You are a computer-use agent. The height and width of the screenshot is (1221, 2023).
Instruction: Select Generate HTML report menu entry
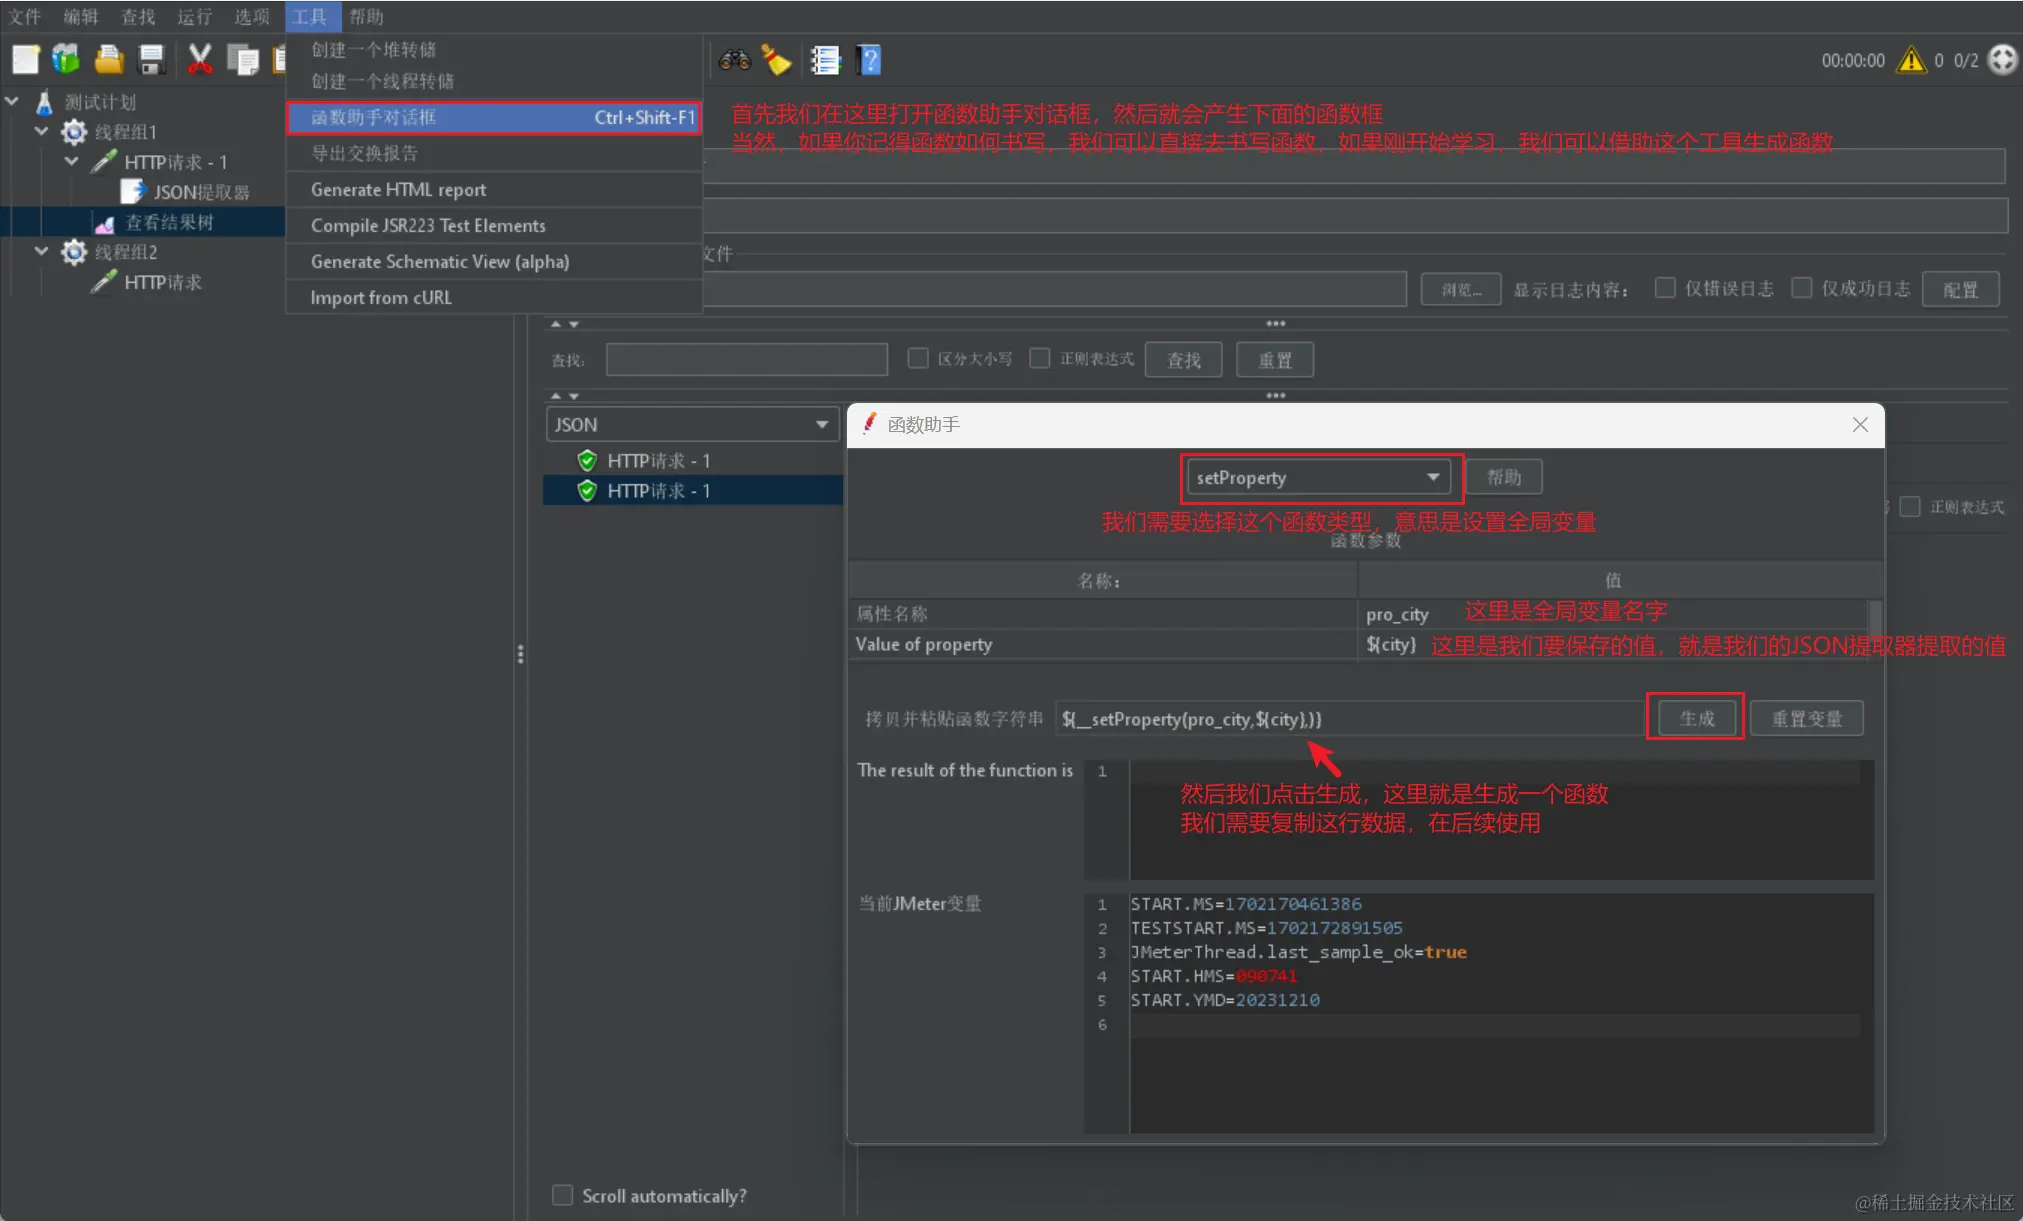pyautogui.click(x=398, y=189)
